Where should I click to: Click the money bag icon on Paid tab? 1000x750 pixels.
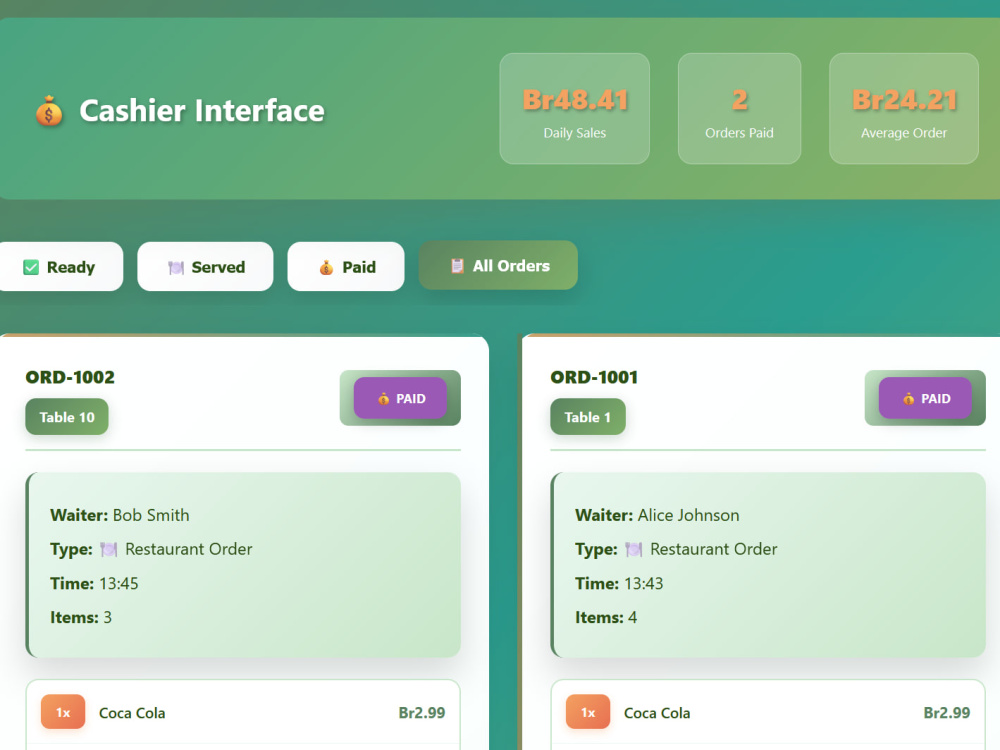pos(326,267)
